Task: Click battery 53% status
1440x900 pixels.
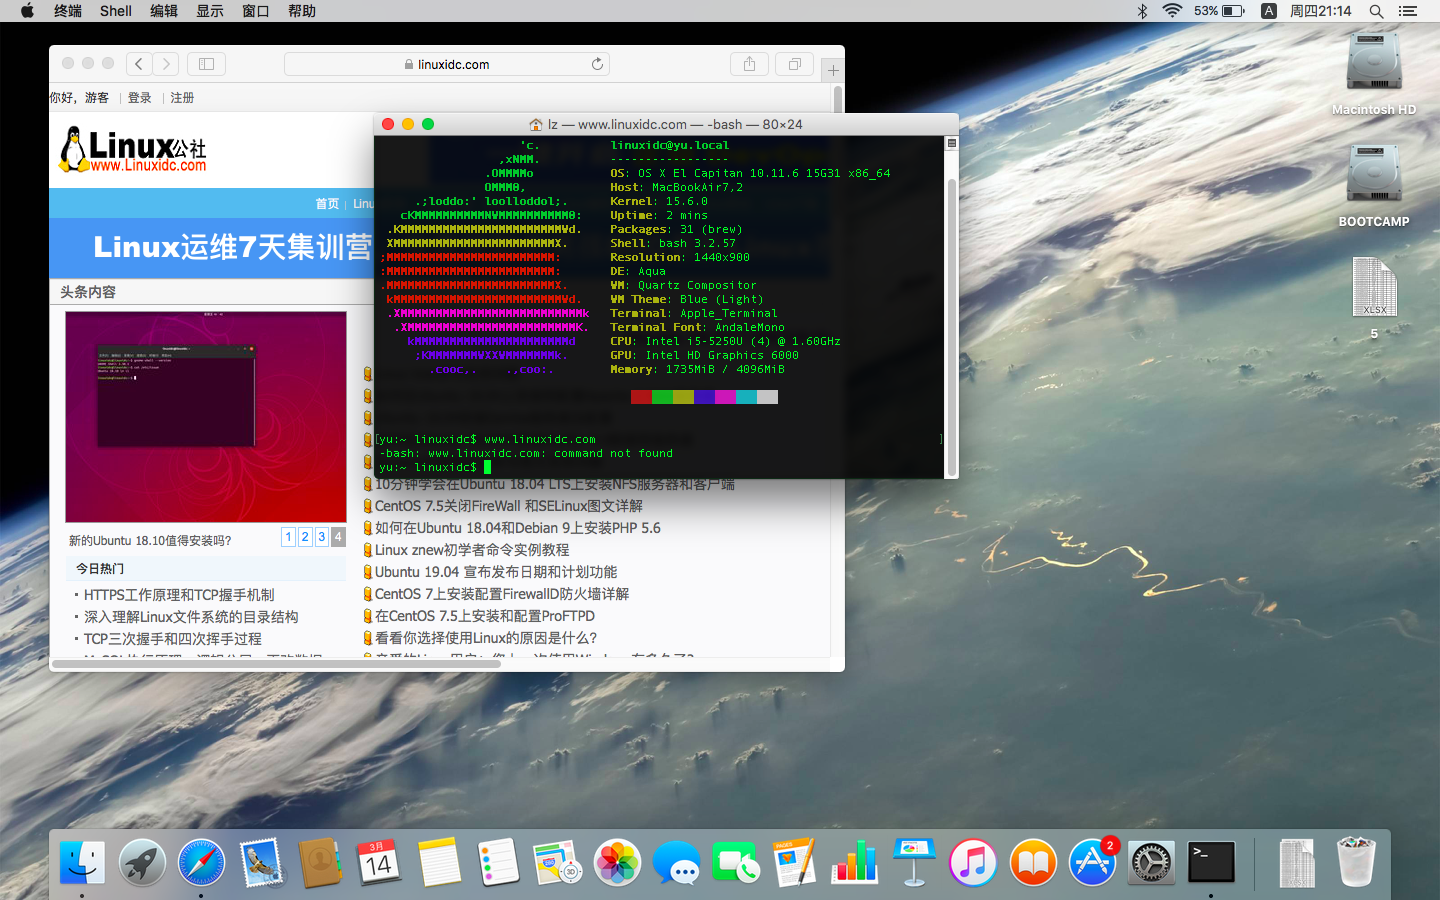Action: pos(1219,11)
